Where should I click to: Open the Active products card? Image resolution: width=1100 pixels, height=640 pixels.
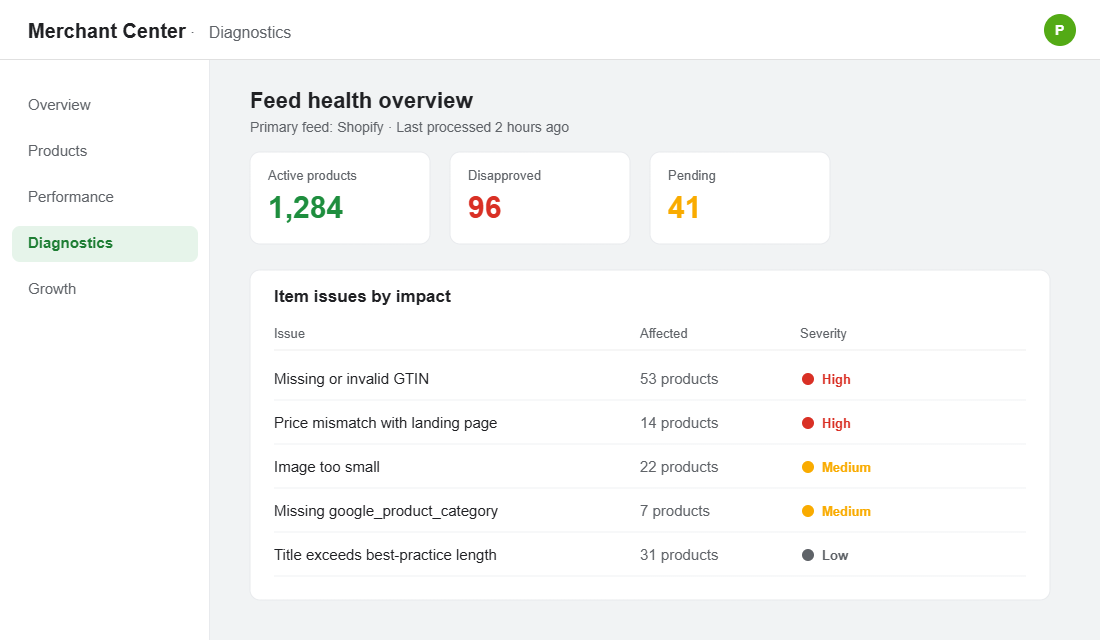click(340, 198)
